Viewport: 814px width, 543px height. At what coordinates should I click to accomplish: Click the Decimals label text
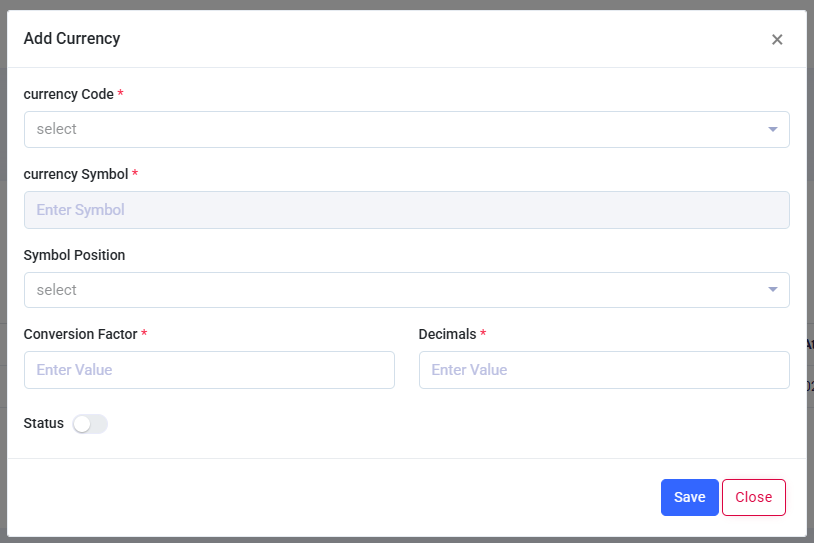click(447, 334)
